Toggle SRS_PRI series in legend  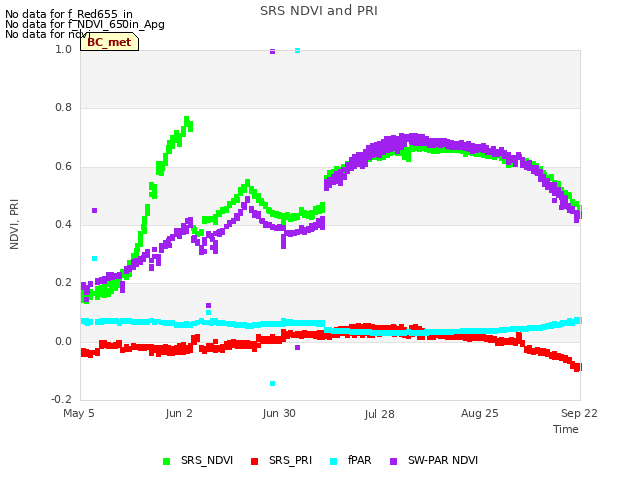click(281, 461)
